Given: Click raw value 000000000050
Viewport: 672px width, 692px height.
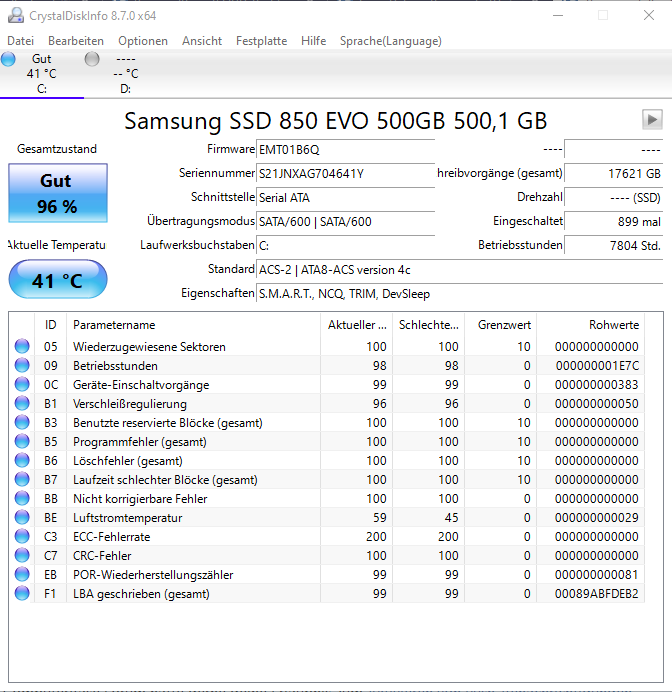Looking at the screenshot, I should [x=597, y=403].
